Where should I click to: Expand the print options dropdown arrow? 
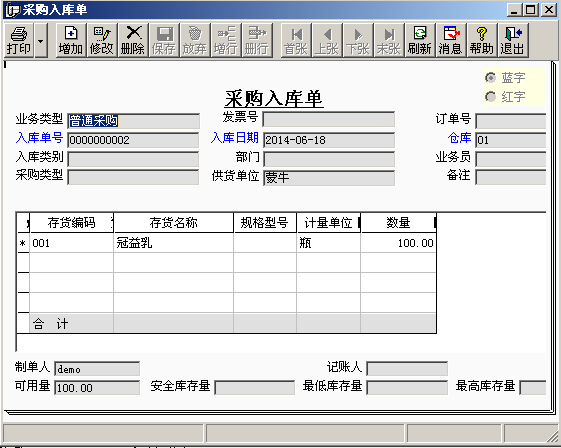point(41,40)
